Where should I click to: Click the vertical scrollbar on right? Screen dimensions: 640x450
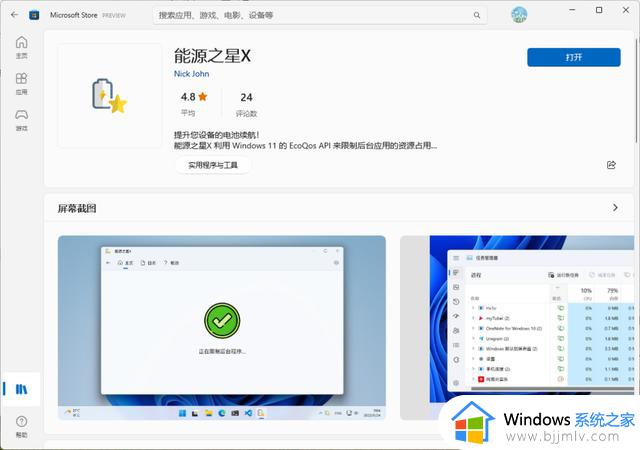(x=637, y=88)
